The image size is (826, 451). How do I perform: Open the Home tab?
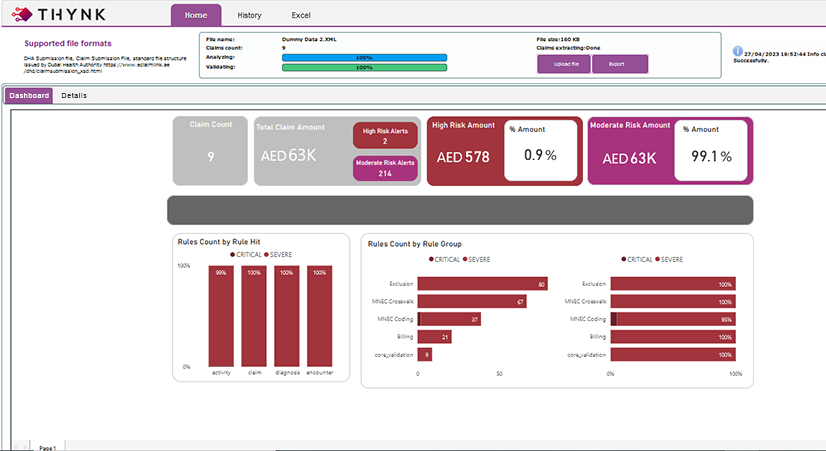tap(196, 15)
